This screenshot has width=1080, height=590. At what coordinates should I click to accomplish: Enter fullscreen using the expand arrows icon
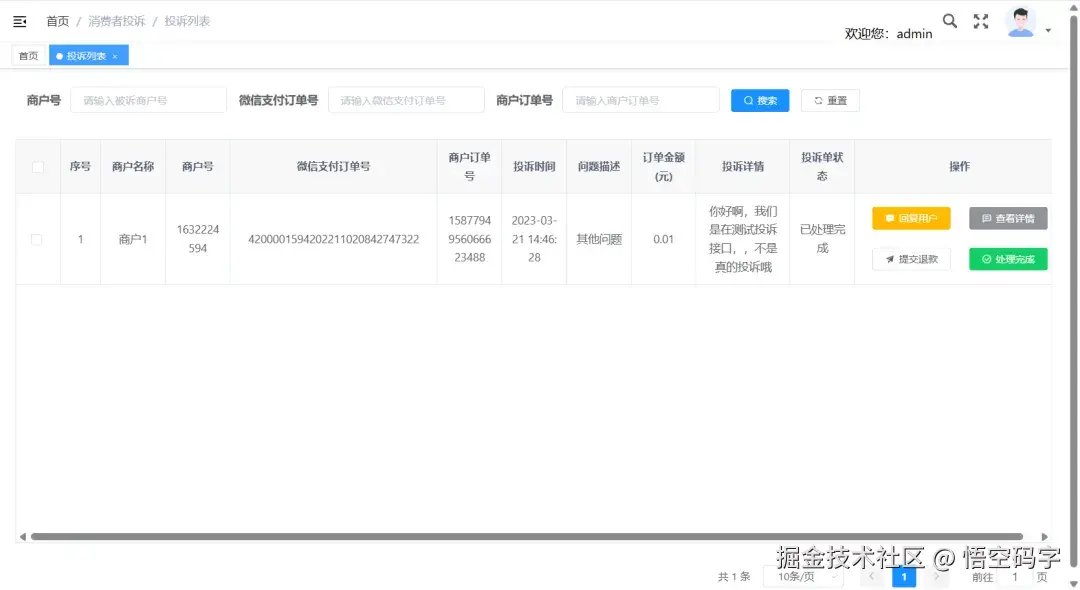point(980,20)
